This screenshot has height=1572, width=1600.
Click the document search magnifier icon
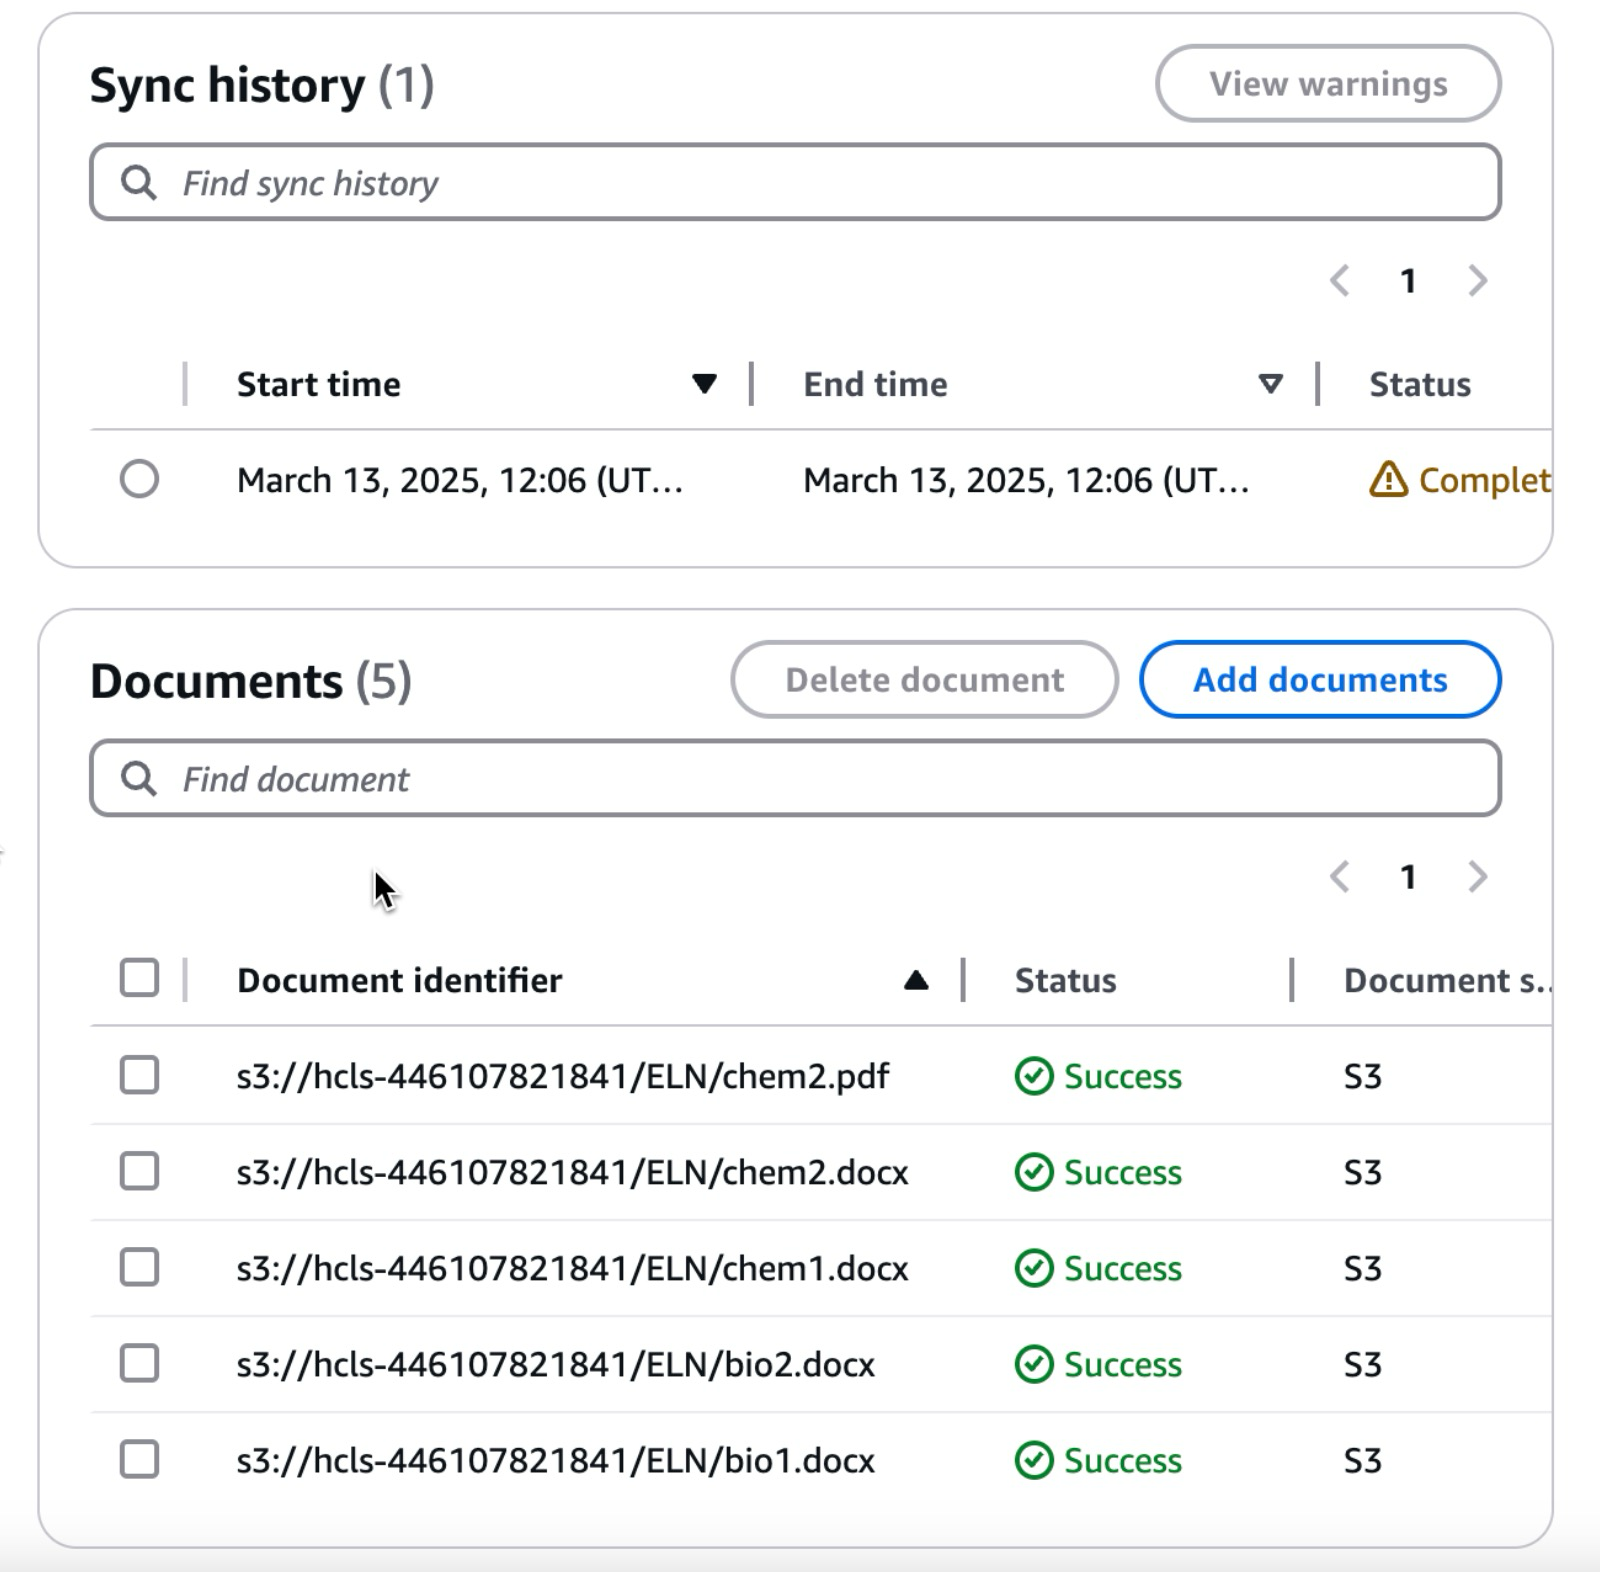point(138,779)
